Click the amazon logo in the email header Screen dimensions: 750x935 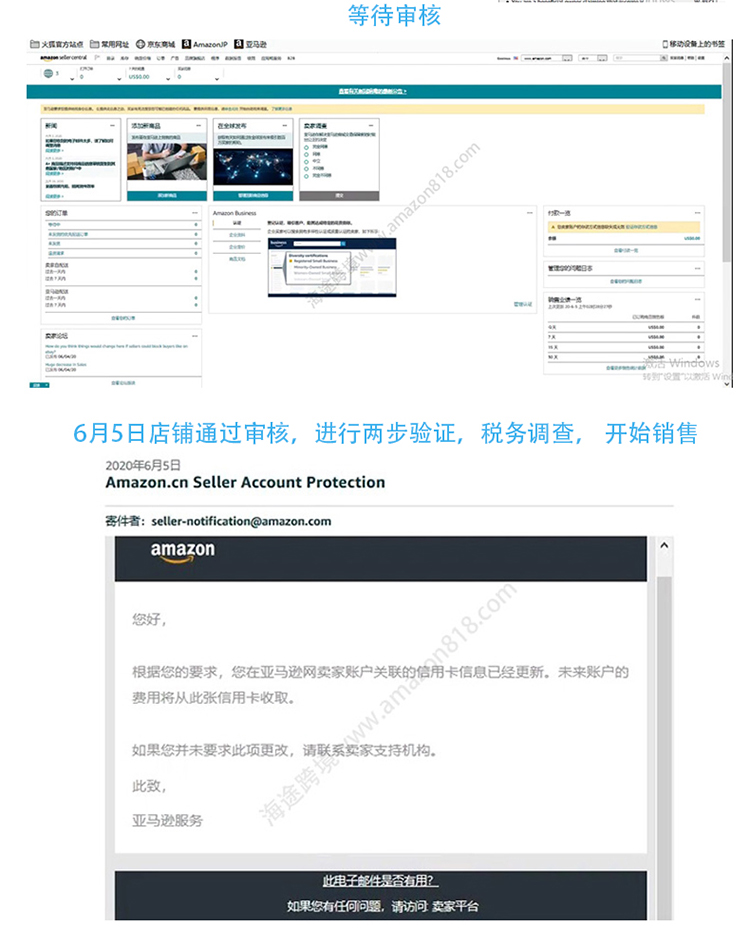tap(182, 552)
